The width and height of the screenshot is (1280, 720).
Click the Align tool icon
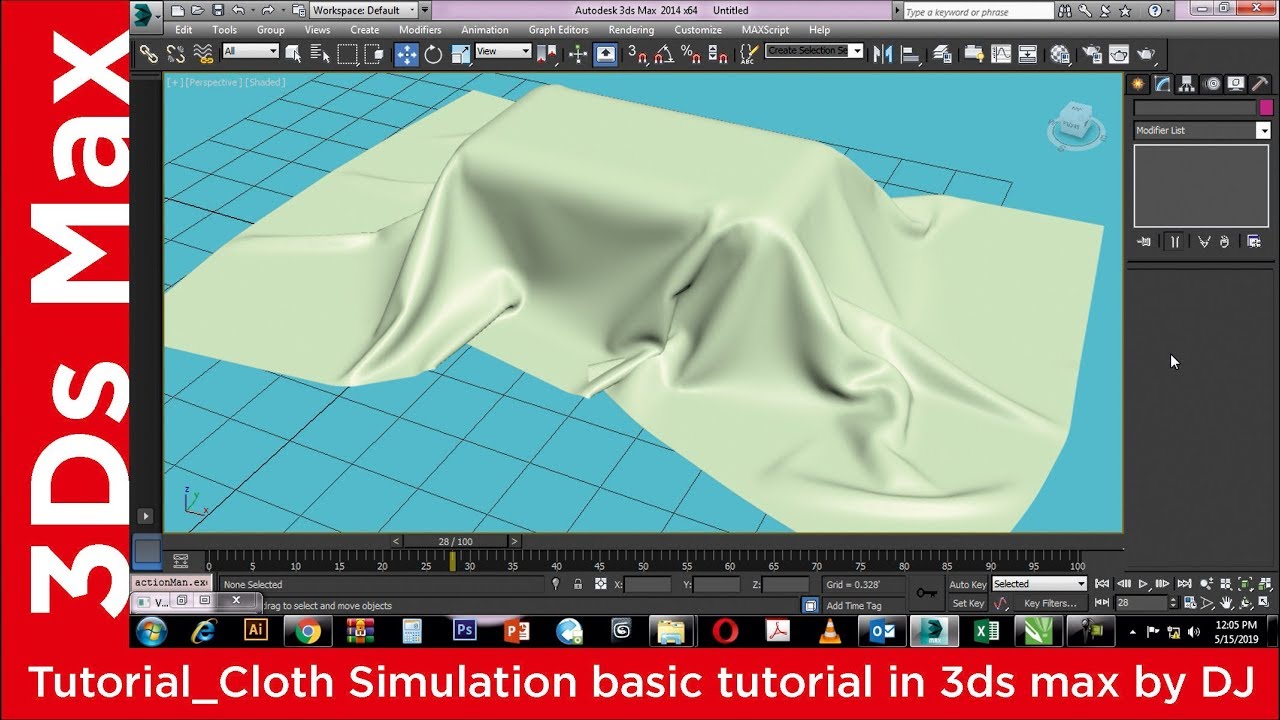coord(911,54)
